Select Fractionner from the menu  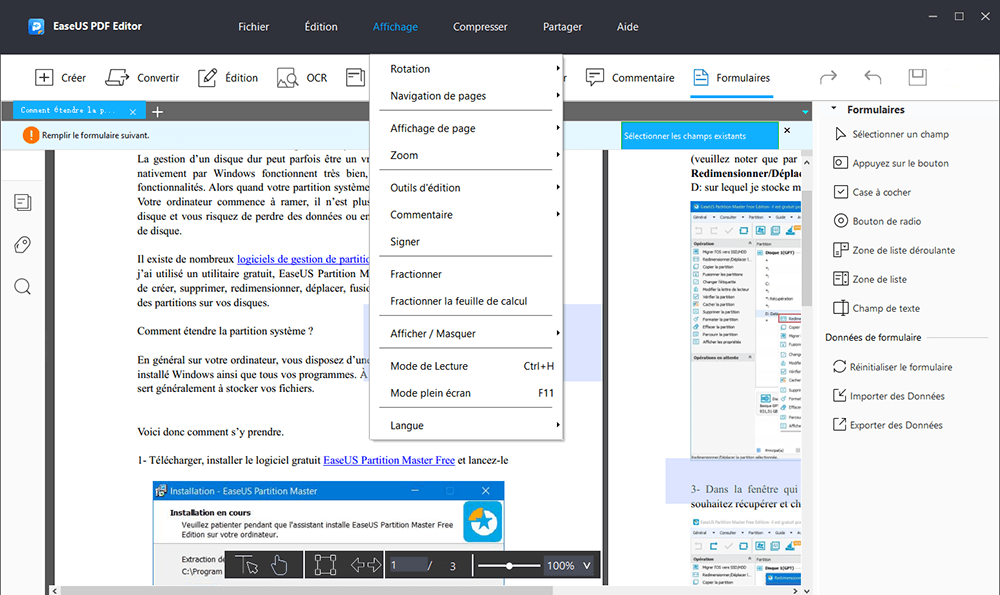(x=466, y=274)
